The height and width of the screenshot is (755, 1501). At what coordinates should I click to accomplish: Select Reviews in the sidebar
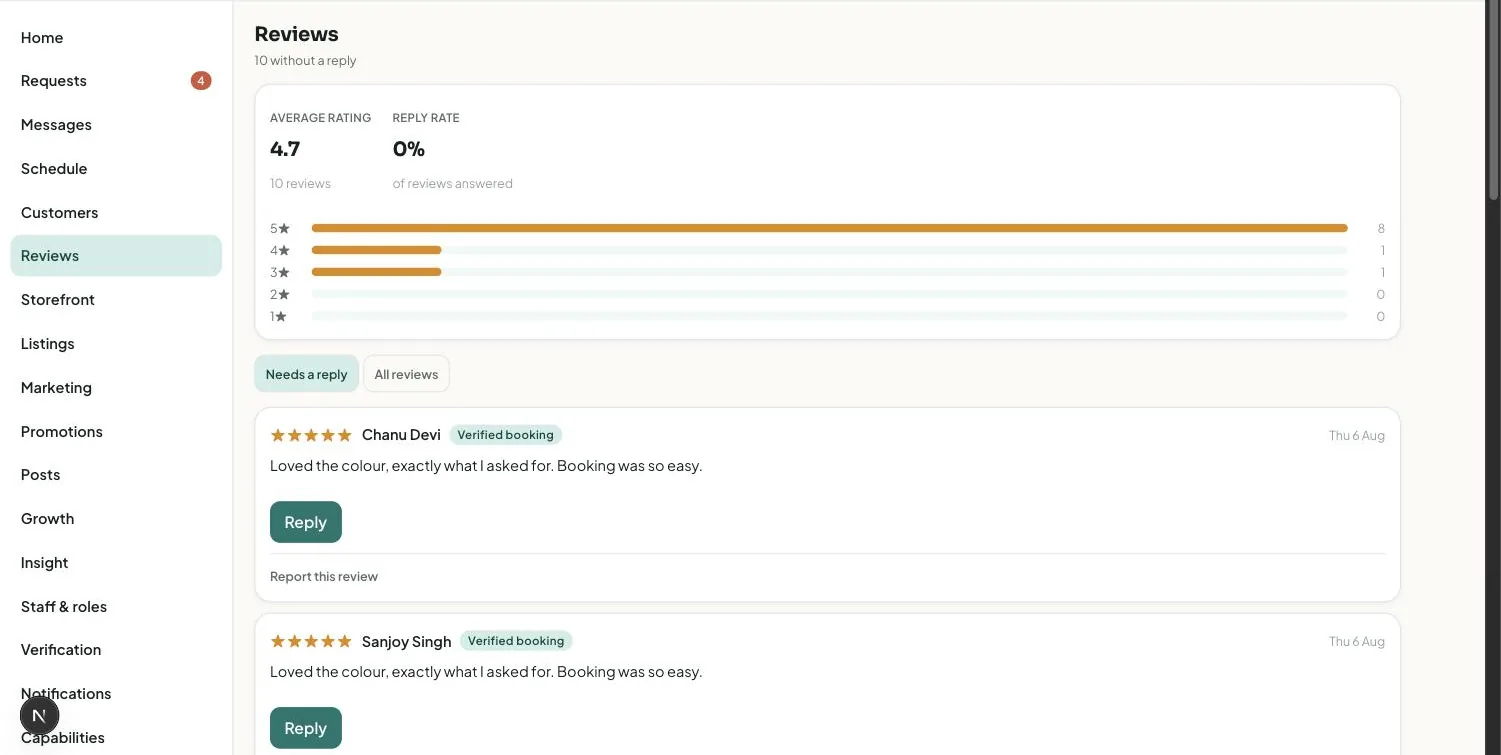point(116,256)
